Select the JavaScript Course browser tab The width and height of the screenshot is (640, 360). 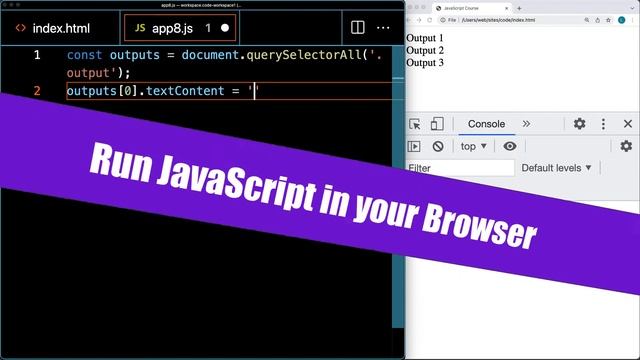pyautogui.click(x=471, y=8)
